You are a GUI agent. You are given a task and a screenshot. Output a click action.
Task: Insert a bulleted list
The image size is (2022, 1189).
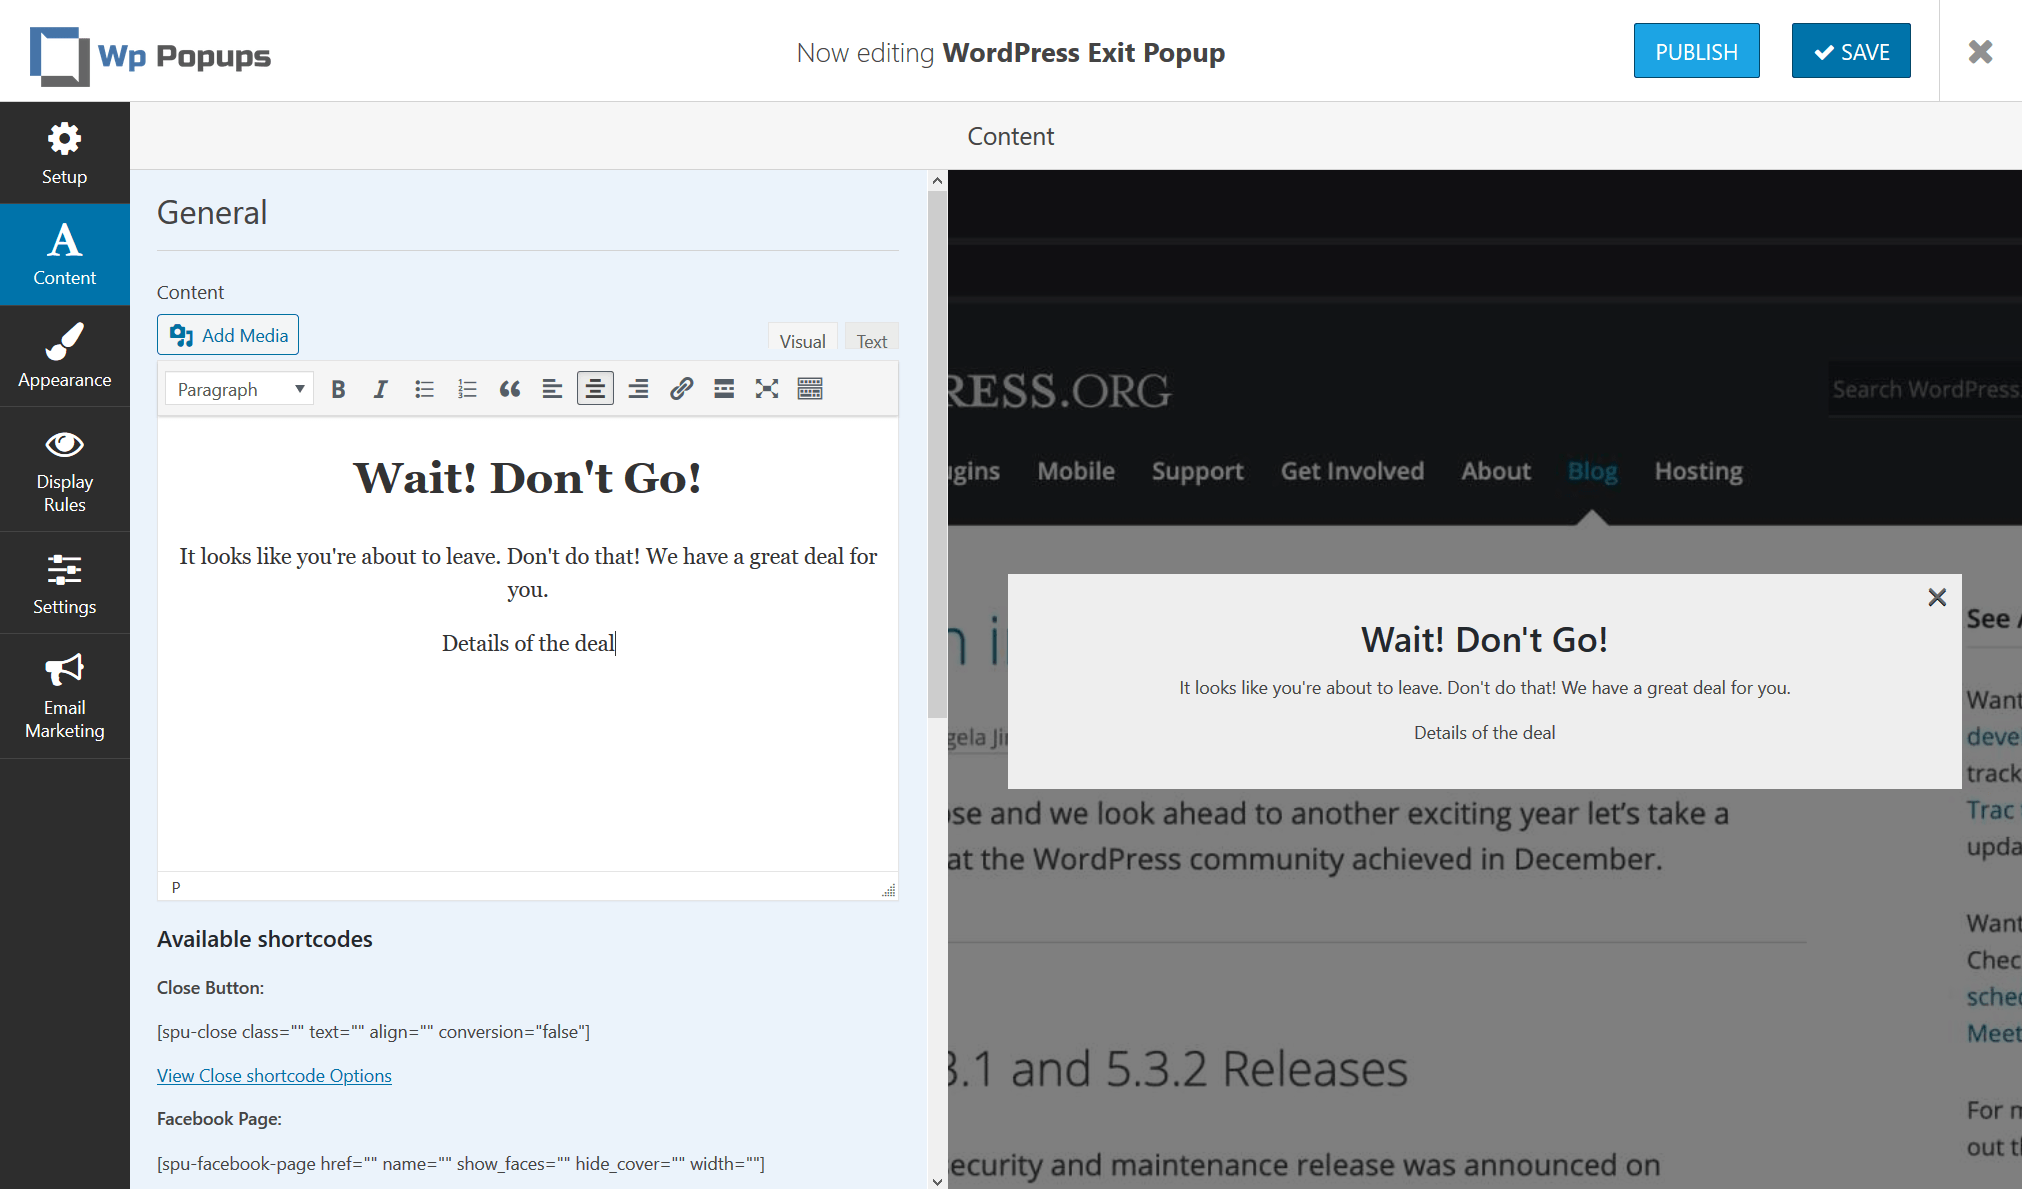click(424, 388)
